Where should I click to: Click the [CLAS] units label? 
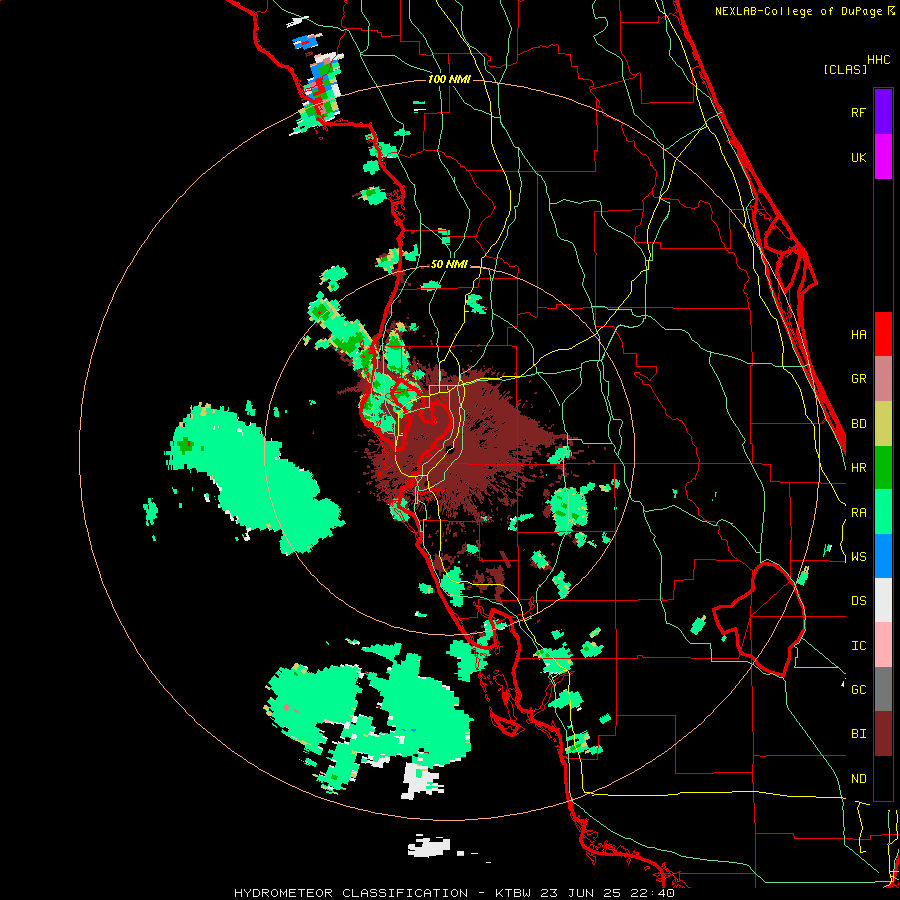click(x=845, y=69)
